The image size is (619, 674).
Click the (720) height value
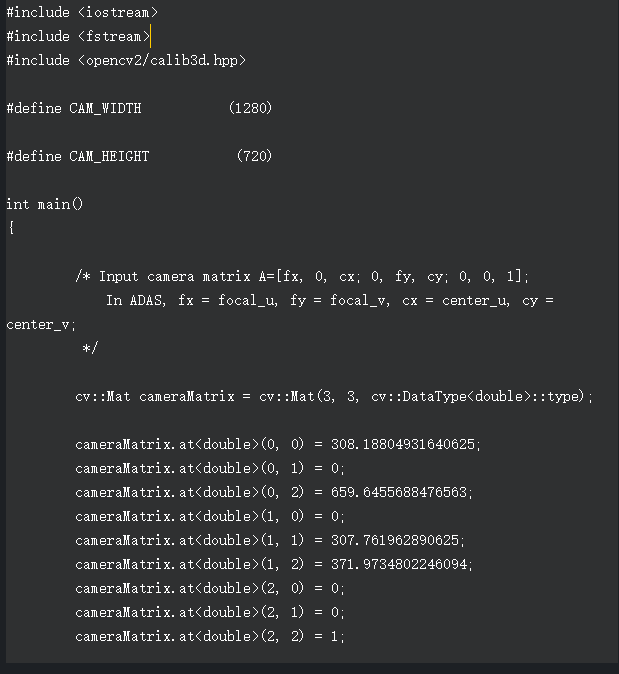[x=254, y=156]
